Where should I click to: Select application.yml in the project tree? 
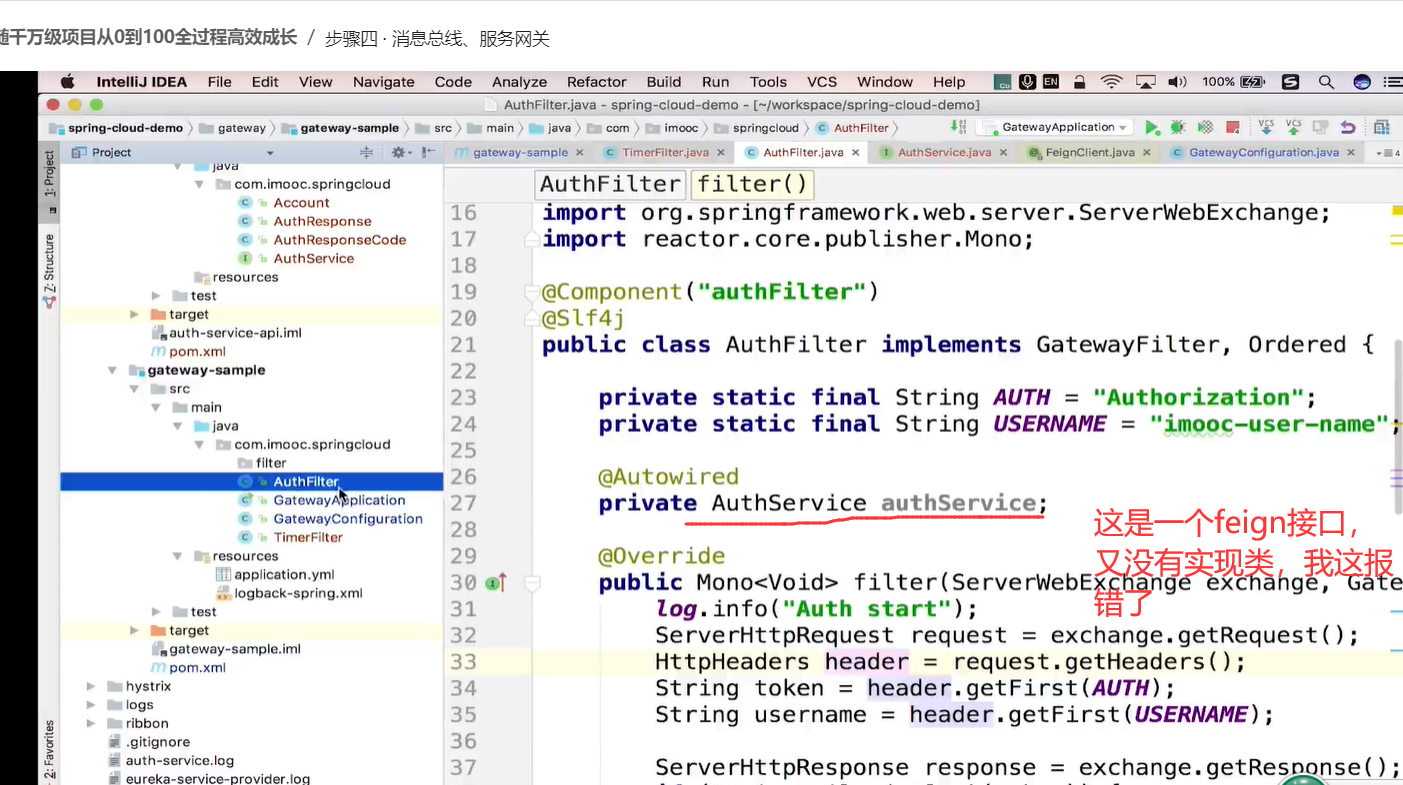(x=284, y=575)
